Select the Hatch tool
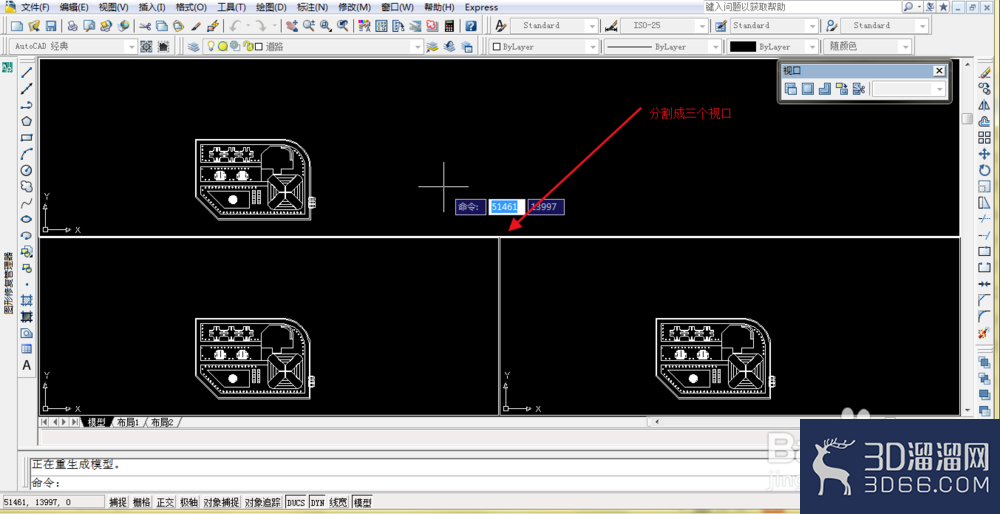Screen dimensions: 1000x514 [27, 300]
